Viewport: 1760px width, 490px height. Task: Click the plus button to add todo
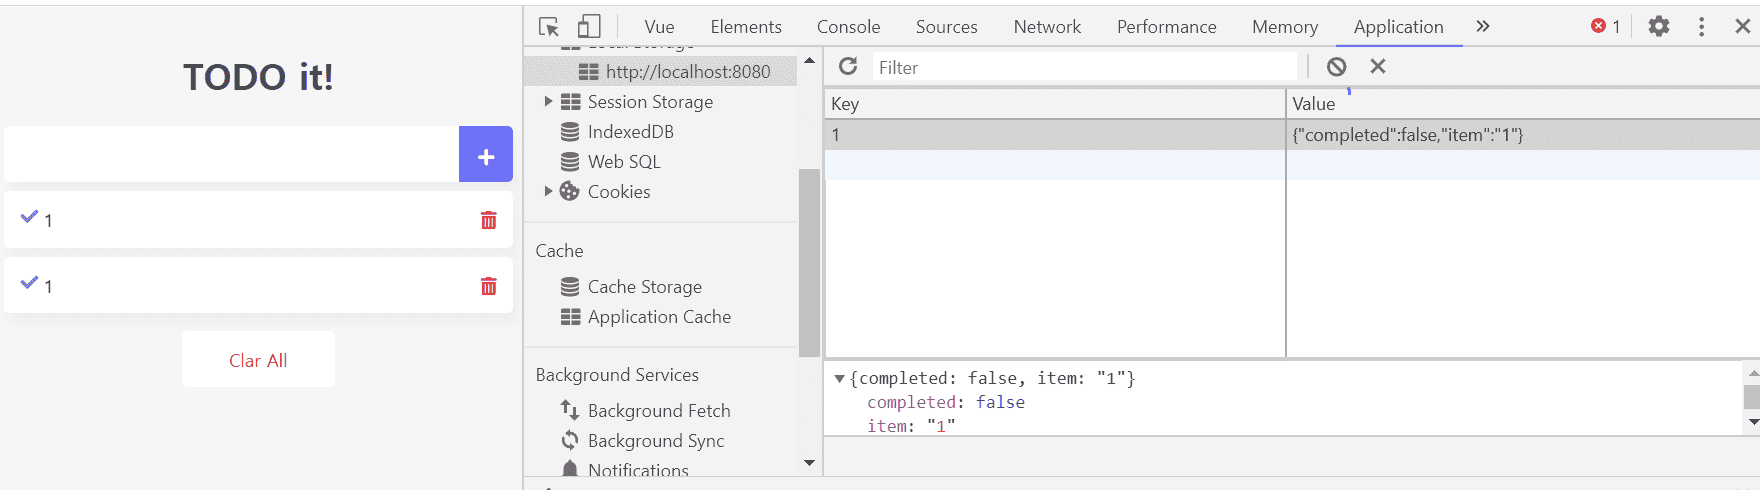[486, 155]
